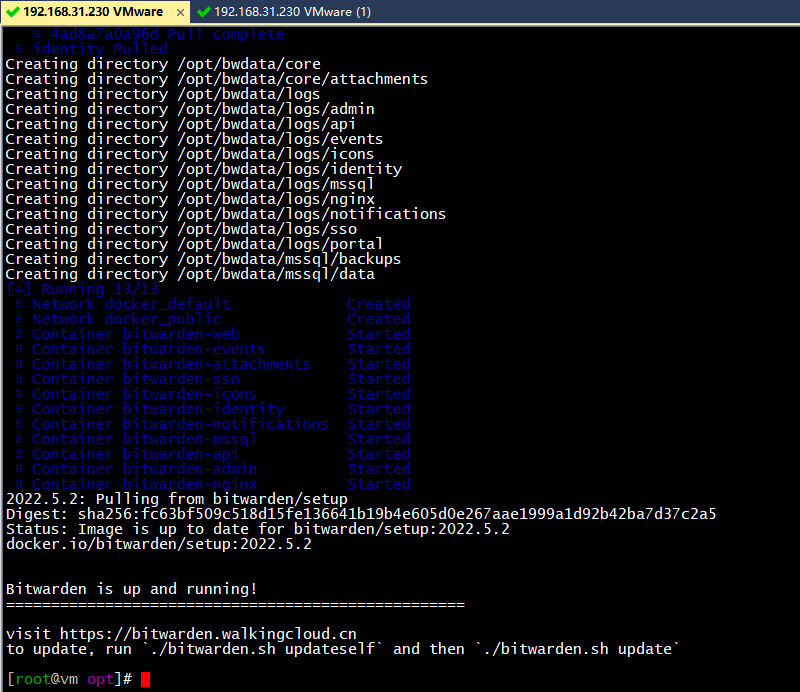The width and height of the screenshot is (800, 692).
Task: Click 'Container bitwarden-attachments' row
Action: click(213, 364)
